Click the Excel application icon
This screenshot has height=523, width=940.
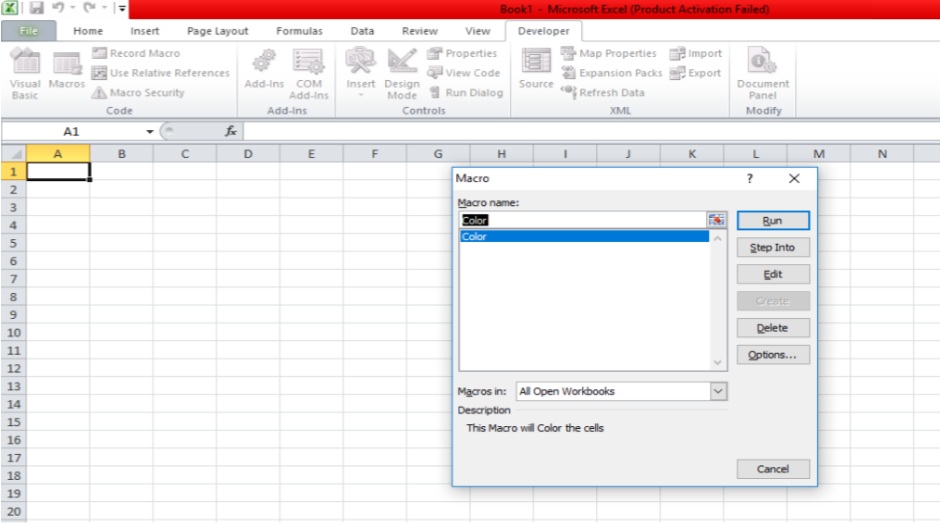click(10, 8)
